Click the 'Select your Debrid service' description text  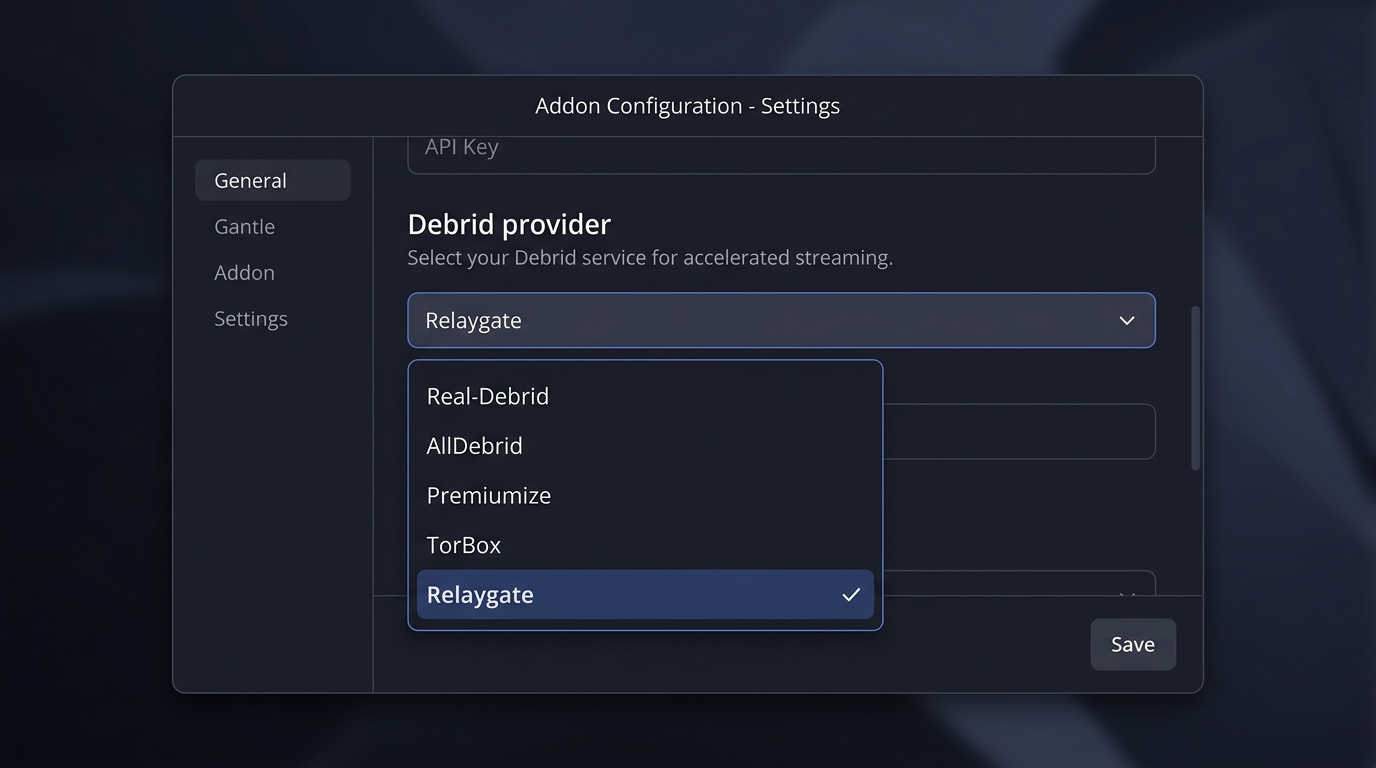(x=650, y=258)
